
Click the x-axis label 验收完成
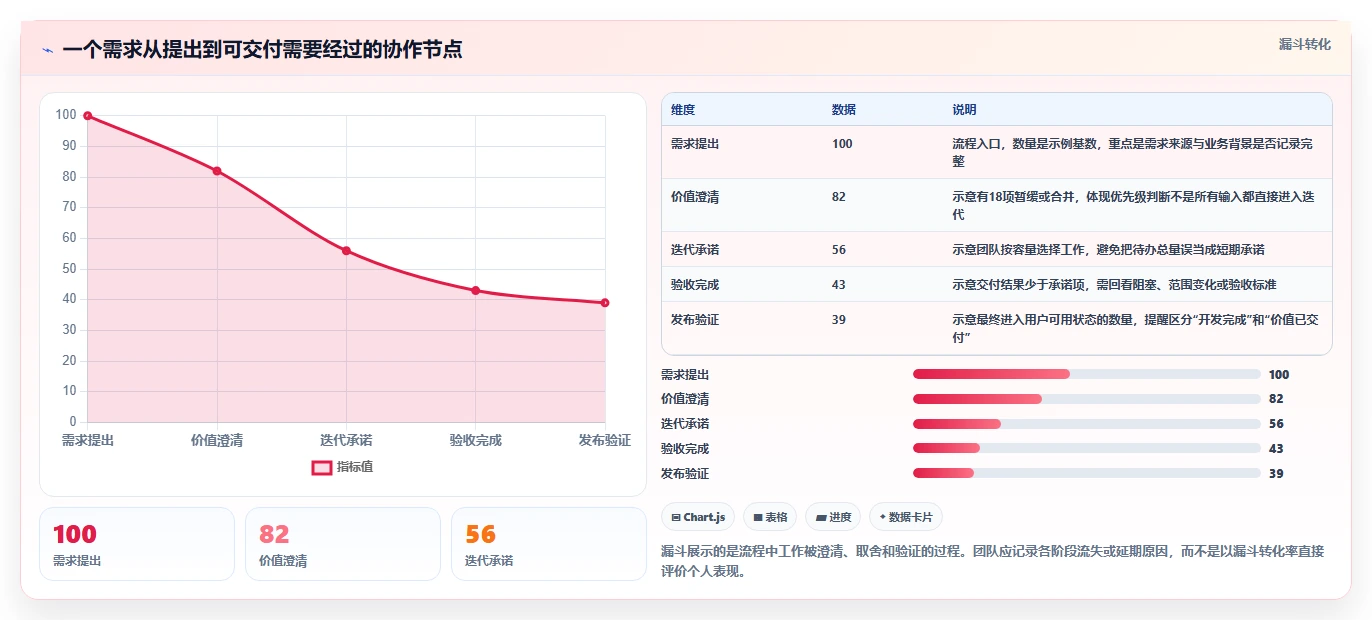[476, 440]
